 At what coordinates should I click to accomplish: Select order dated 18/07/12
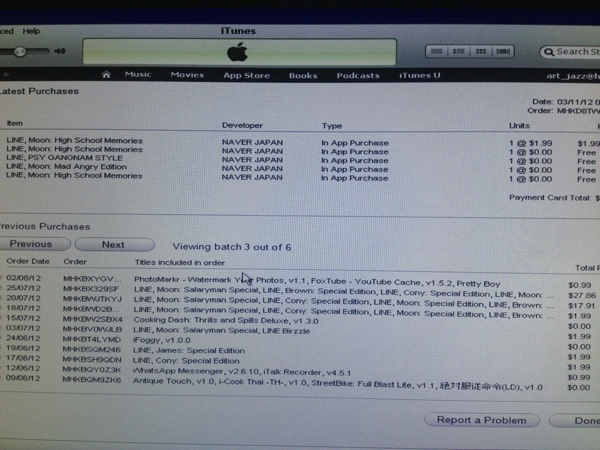tap(23, 308)
